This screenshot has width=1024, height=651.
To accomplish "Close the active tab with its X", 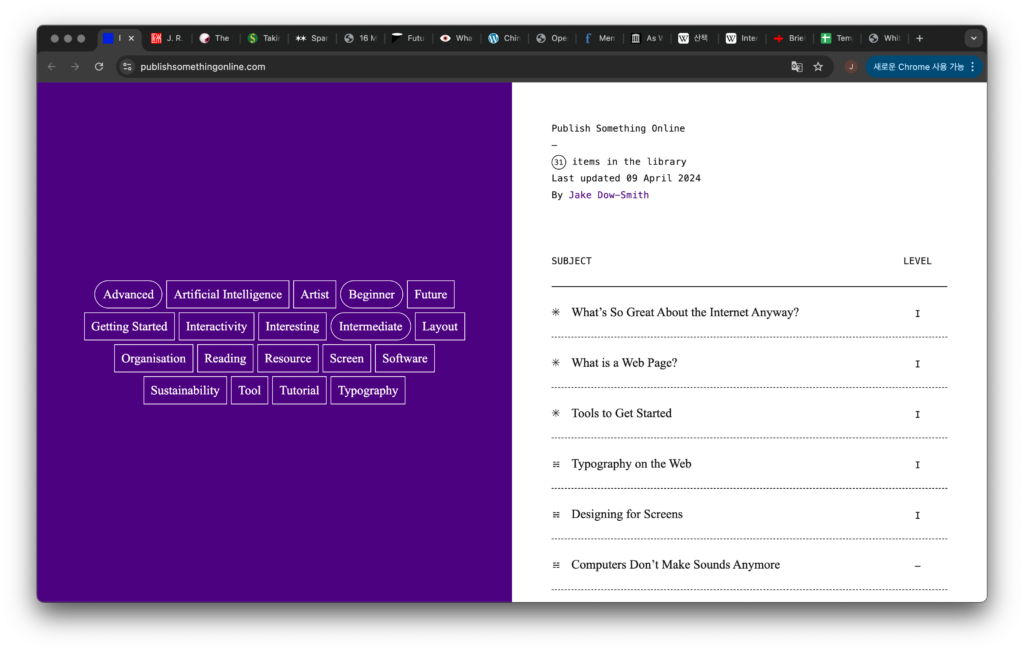I will click(x=131, y=38).
